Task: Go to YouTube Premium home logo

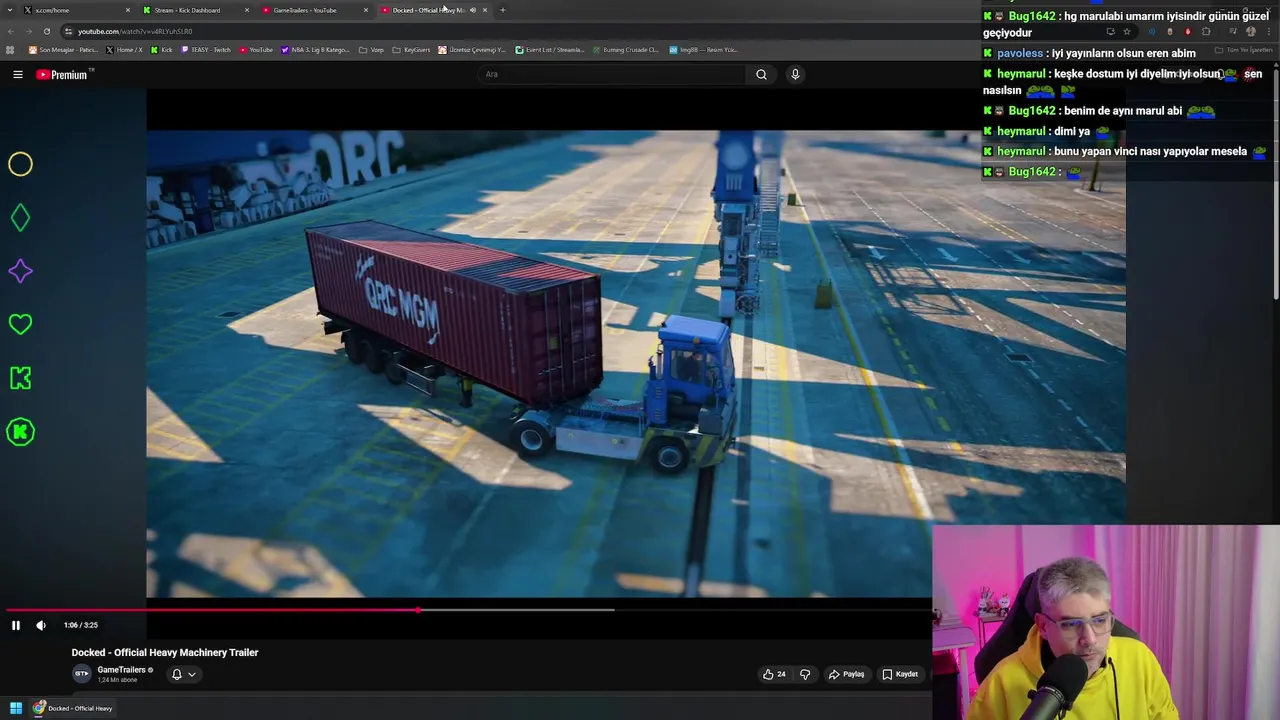Action: 64,74
